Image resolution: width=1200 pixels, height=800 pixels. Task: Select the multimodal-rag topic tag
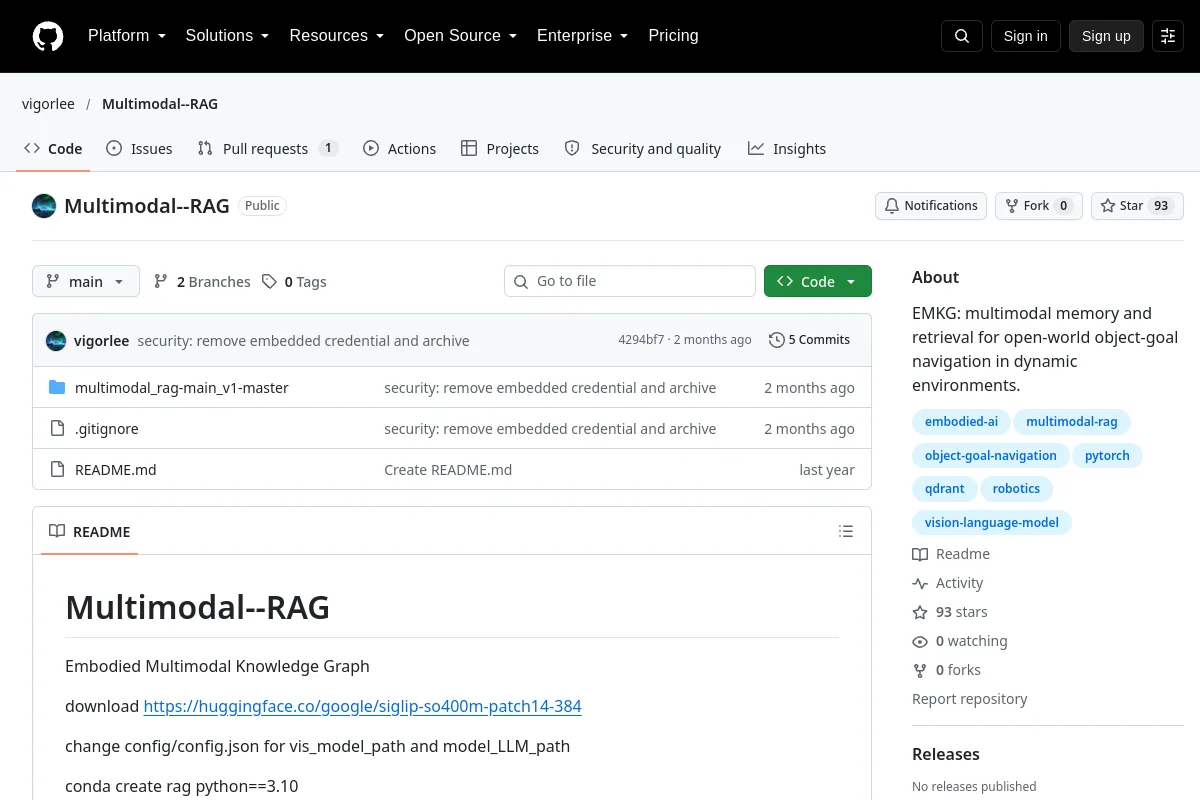(1072, 422)
